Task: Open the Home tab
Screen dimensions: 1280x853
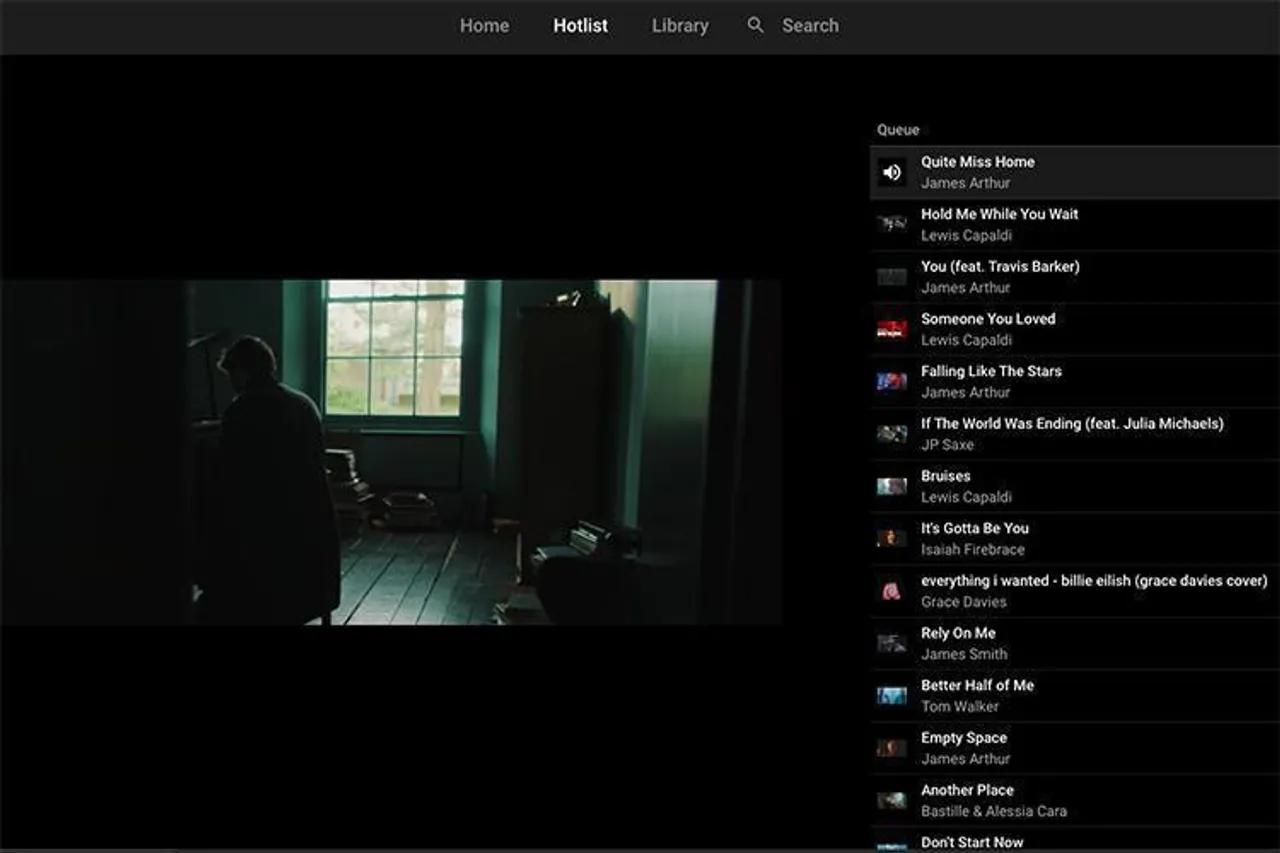Action: 484,26
